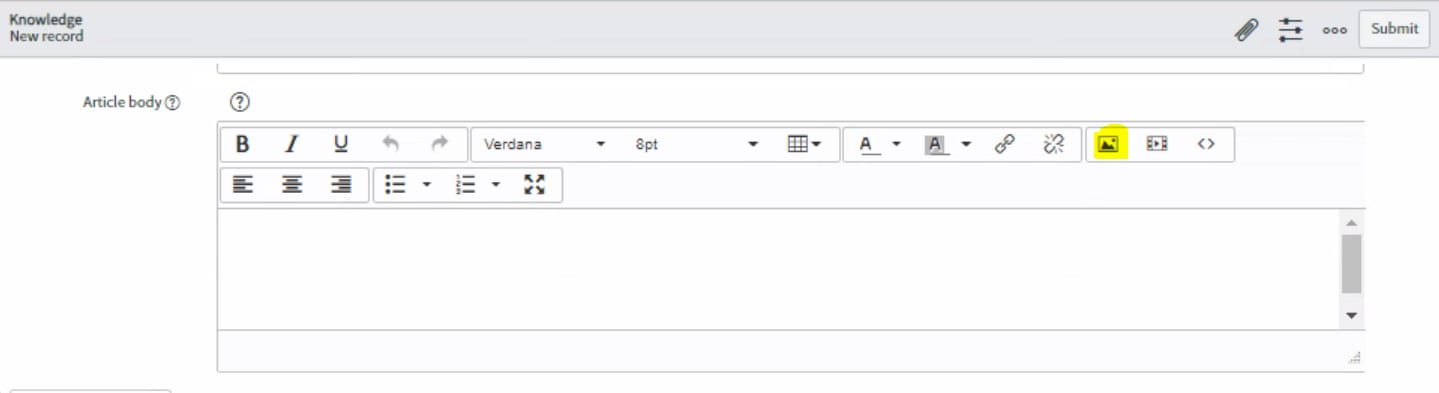Toggle italic text formatting
The height and width of the screenshot is (393, 1439).
click(291, 144)
